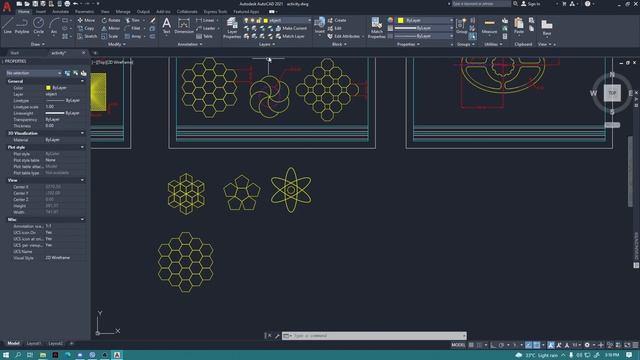Toggle grid display in status bar
The image size is (640, 360).
[471, 345]
